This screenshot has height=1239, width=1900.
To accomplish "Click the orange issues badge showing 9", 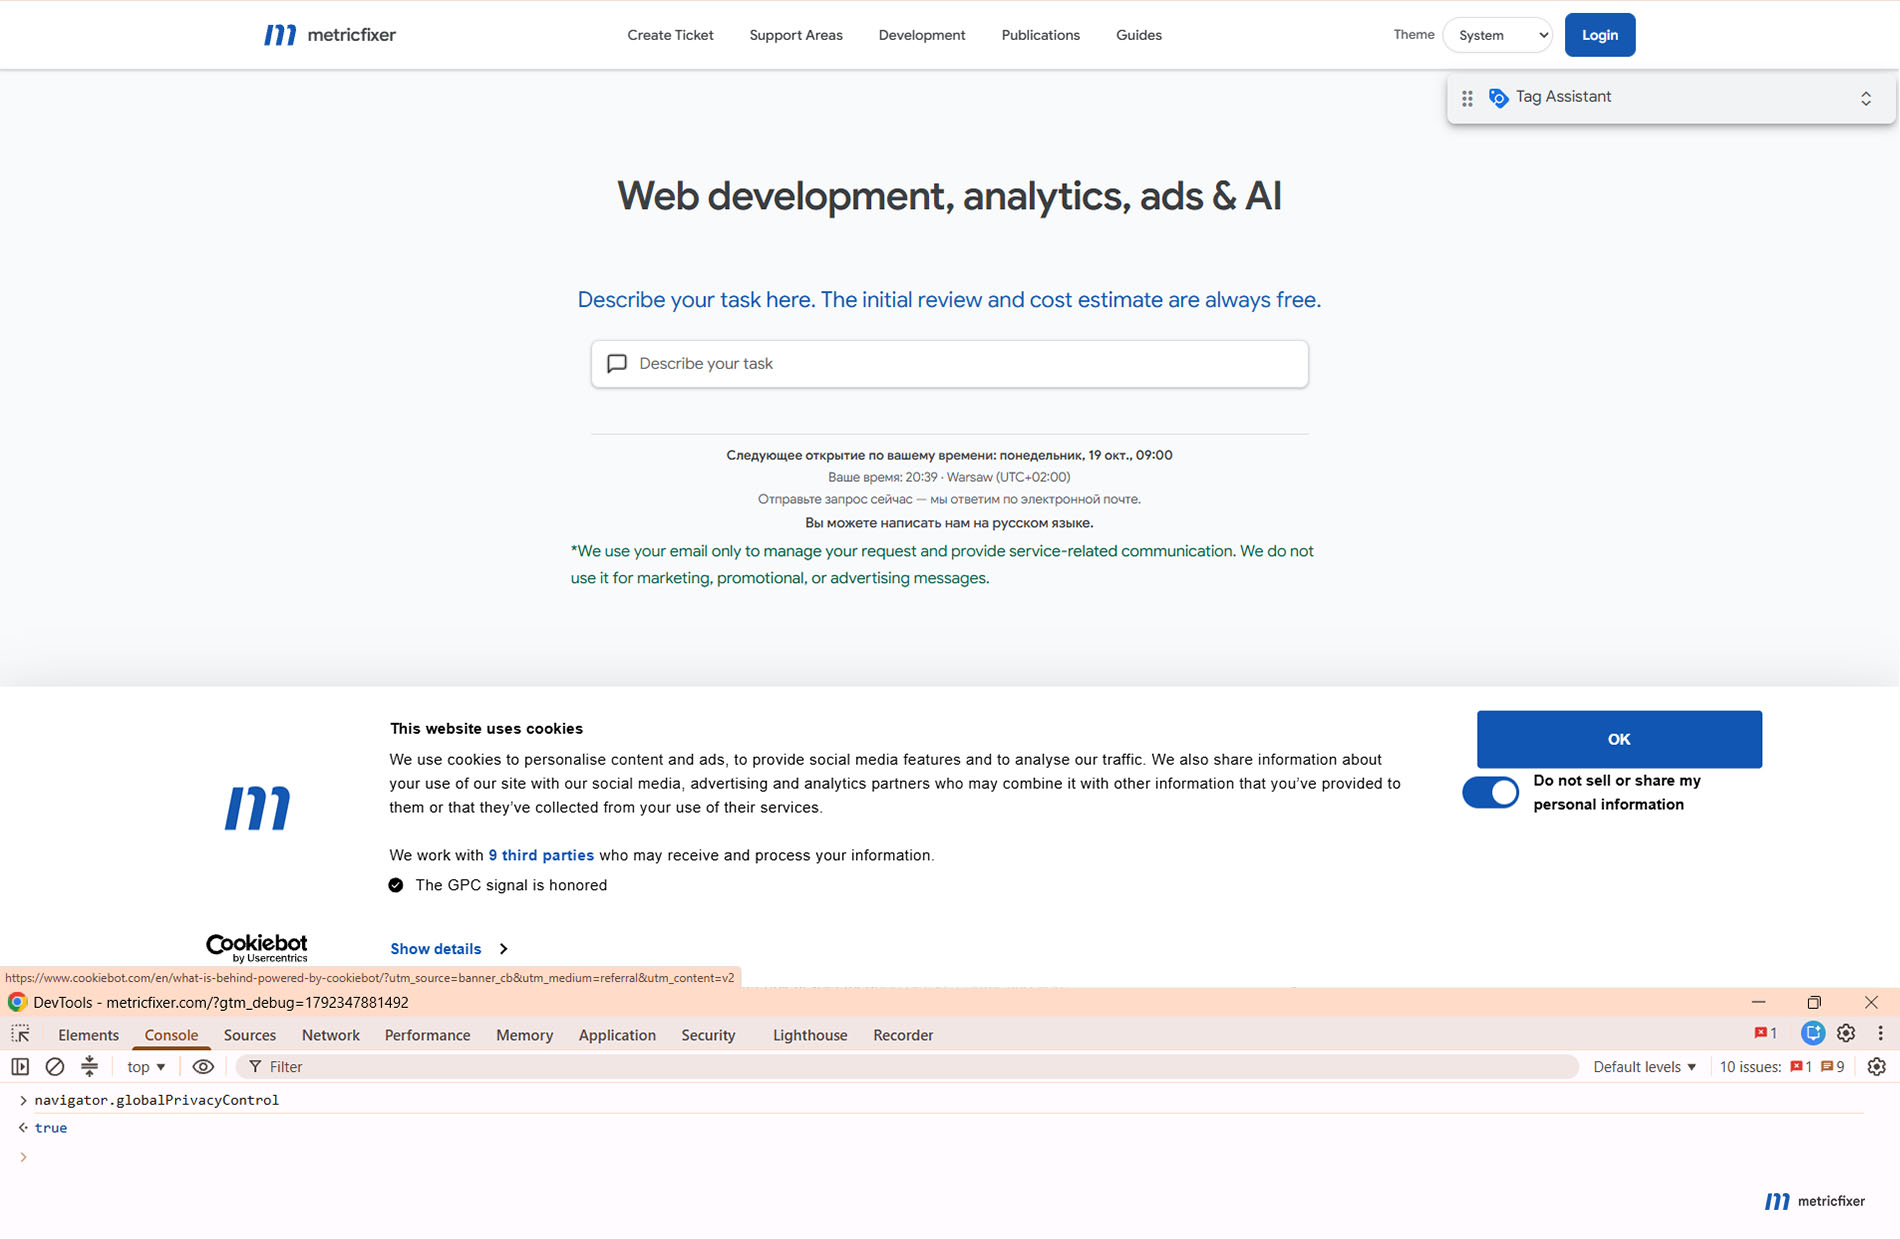I will click(1833, 1067).
